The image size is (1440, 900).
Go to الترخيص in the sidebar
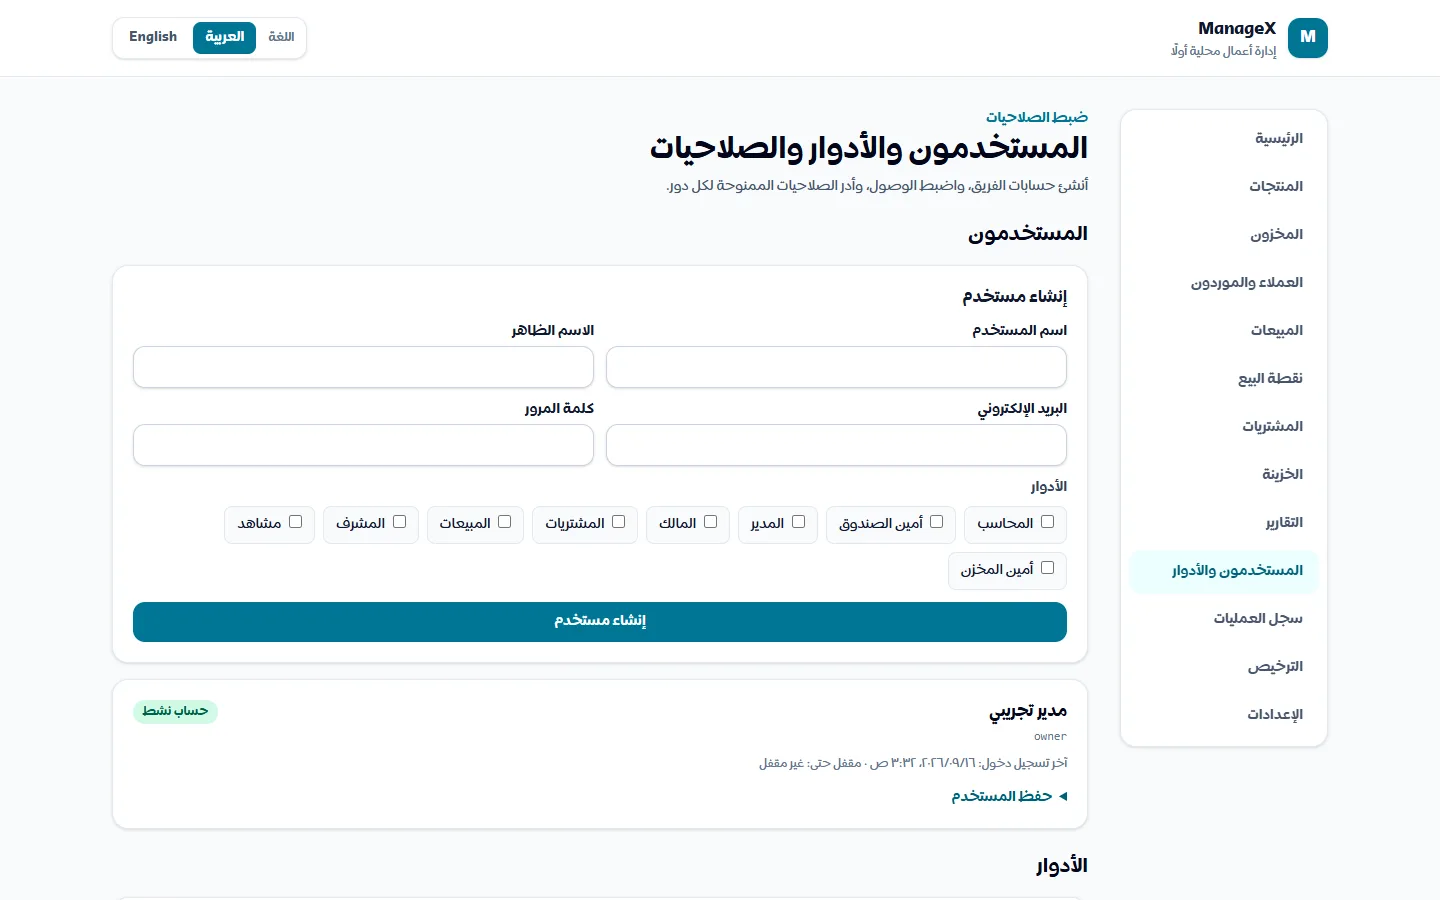click(1224, 666)
